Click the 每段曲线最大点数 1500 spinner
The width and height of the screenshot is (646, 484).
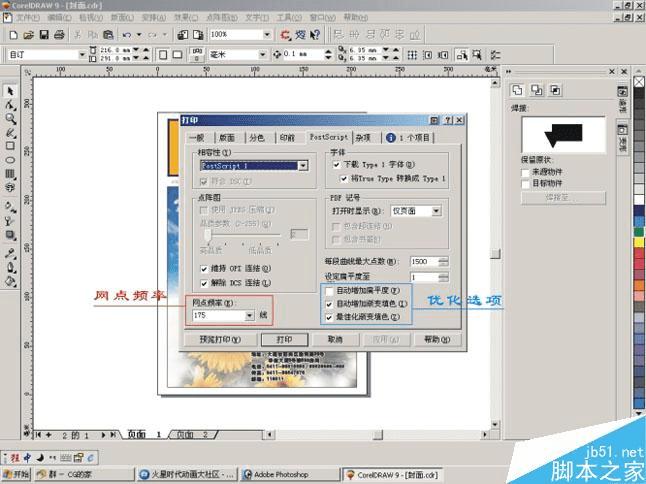click(444, 262)
